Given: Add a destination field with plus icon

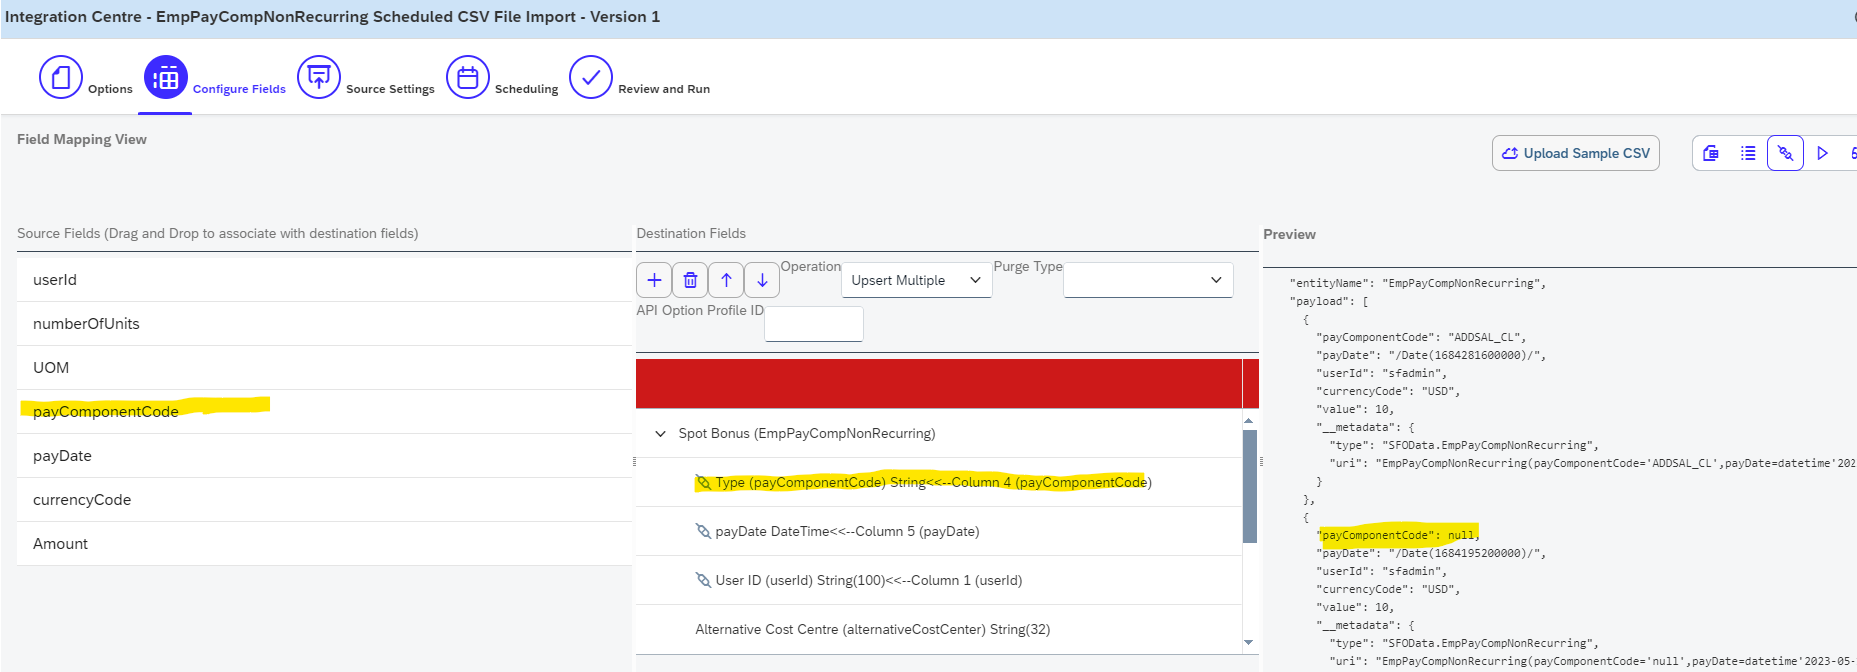Looking at the screenshot, I should 654,280.
